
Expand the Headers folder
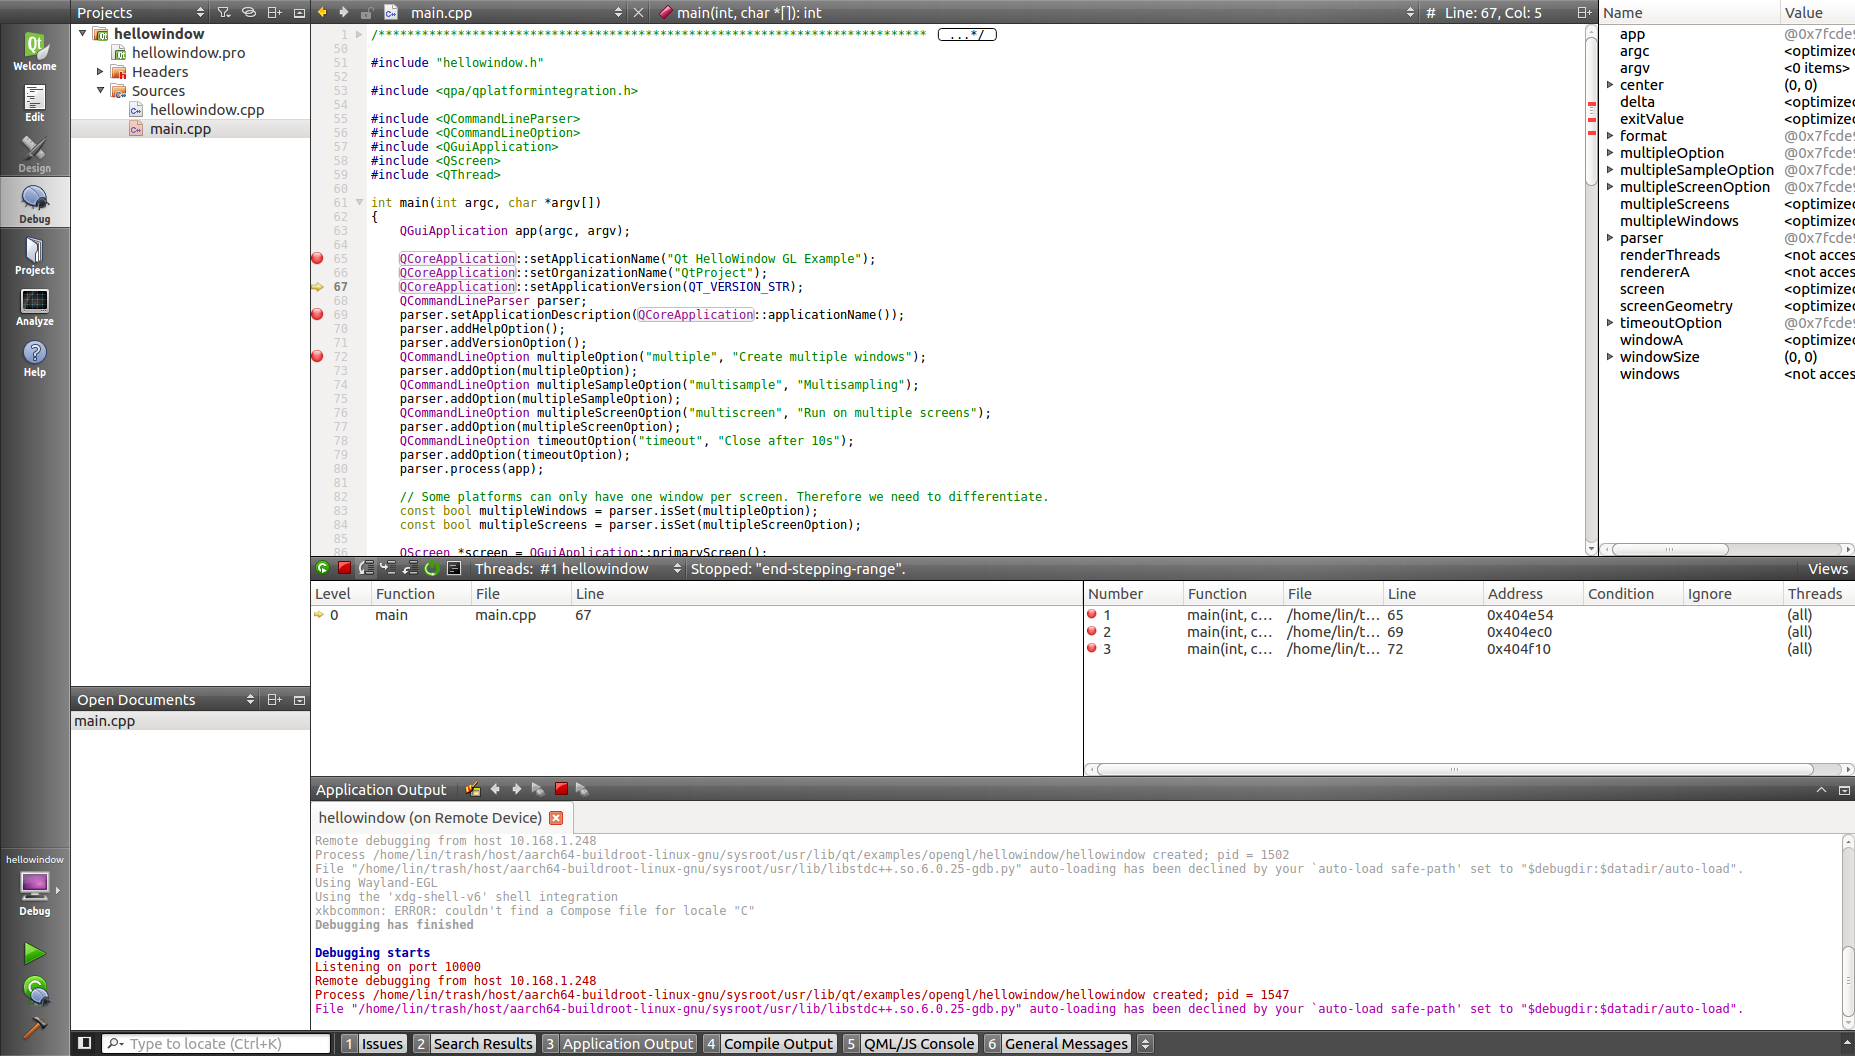coord(100,72)
